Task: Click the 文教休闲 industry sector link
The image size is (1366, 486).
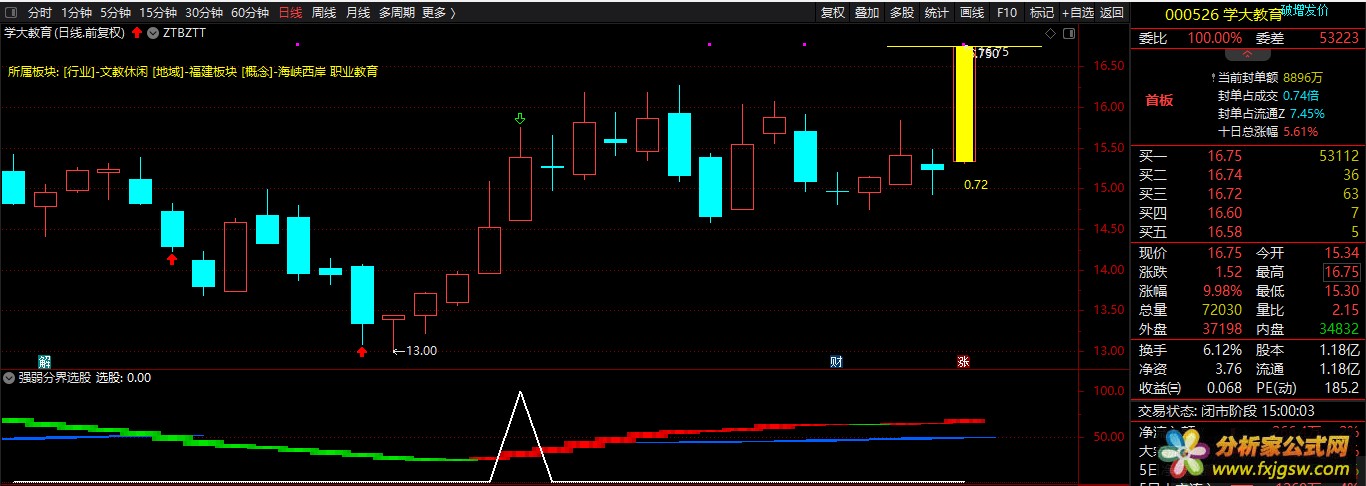Action: coord(122,72)
